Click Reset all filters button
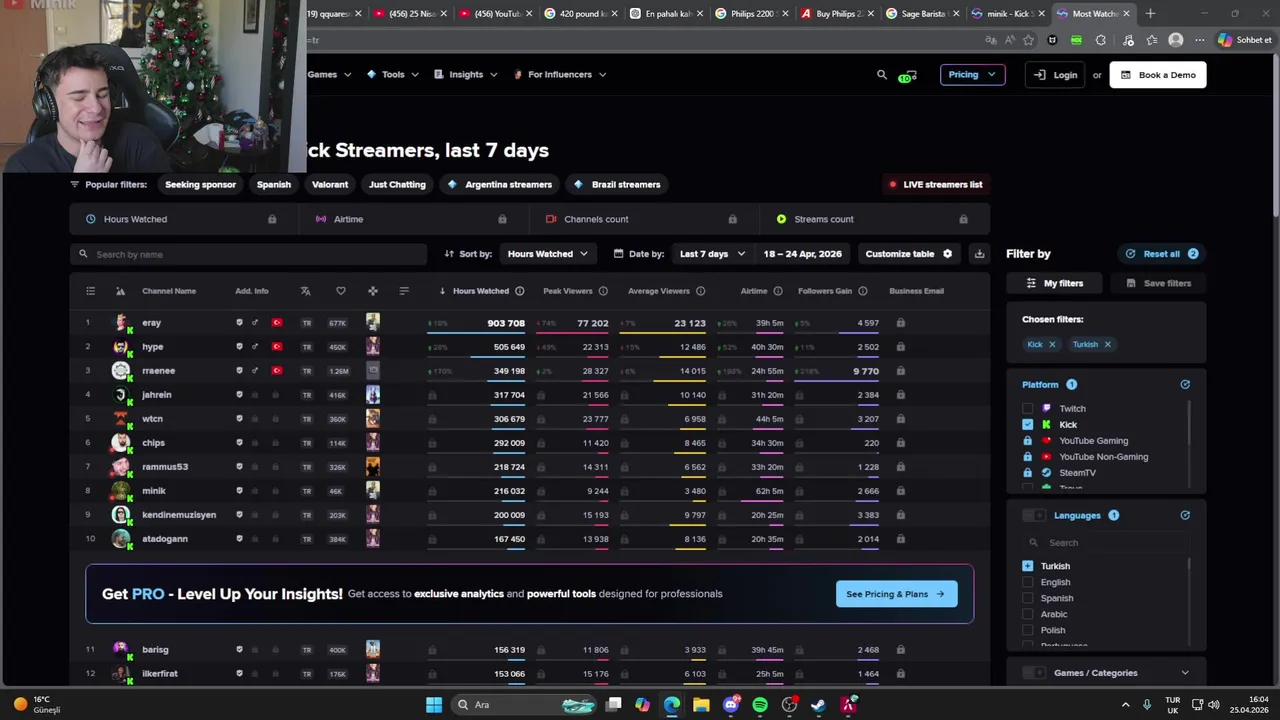Screen dimensions: 1280x720 pos(1162,254)
